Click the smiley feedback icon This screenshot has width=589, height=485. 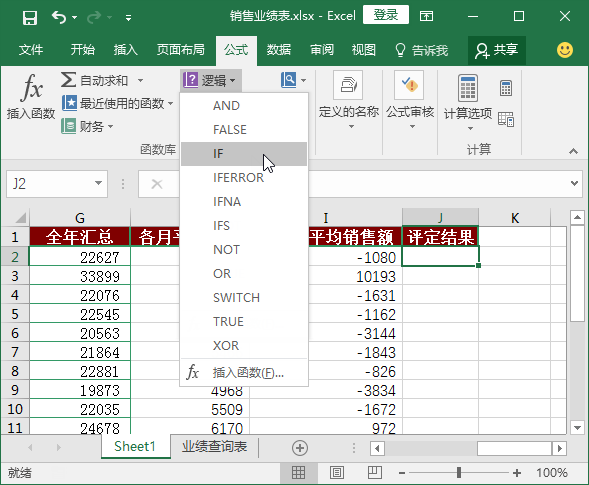[565, 50]
